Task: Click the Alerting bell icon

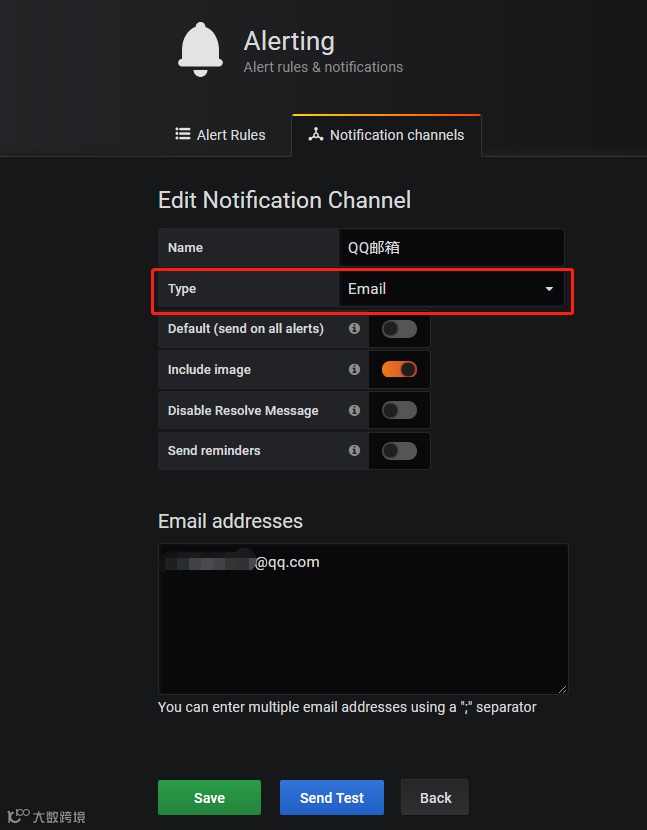Action: [200, 49]
